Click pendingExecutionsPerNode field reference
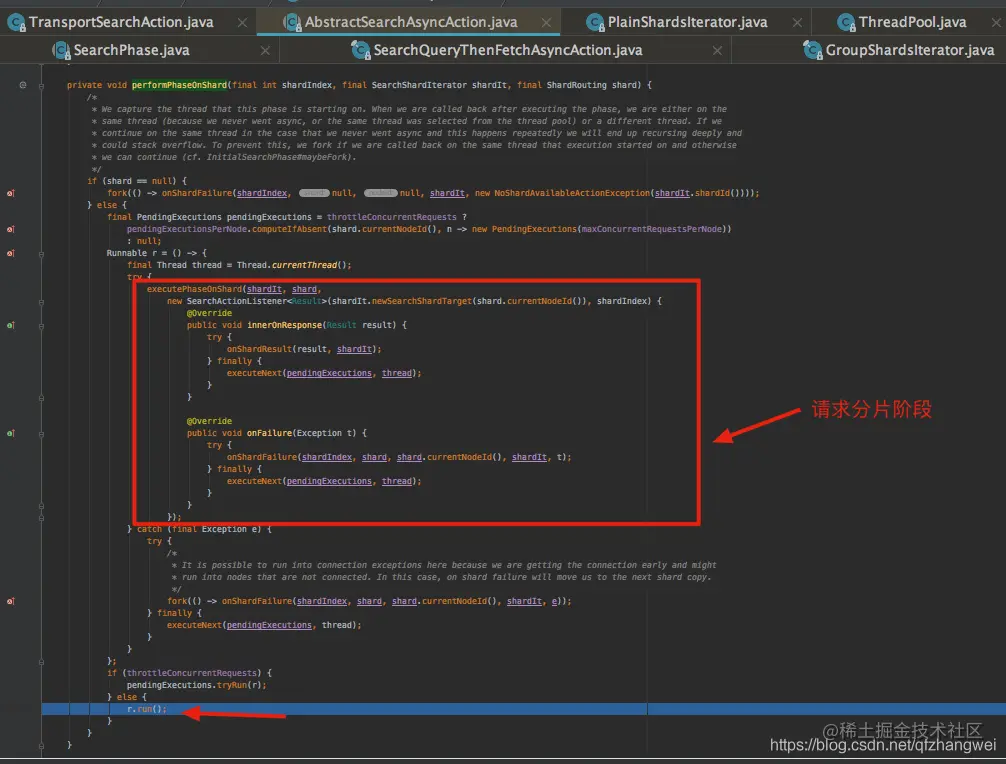This screenshot has width=1006, height=764. point(187,229)
